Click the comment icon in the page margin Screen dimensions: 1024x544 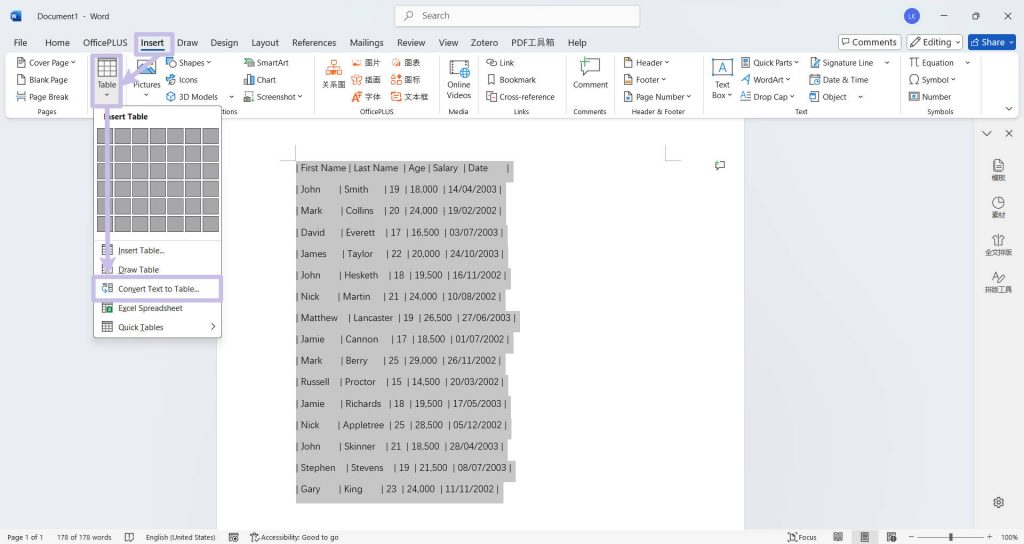click(720, 165)
